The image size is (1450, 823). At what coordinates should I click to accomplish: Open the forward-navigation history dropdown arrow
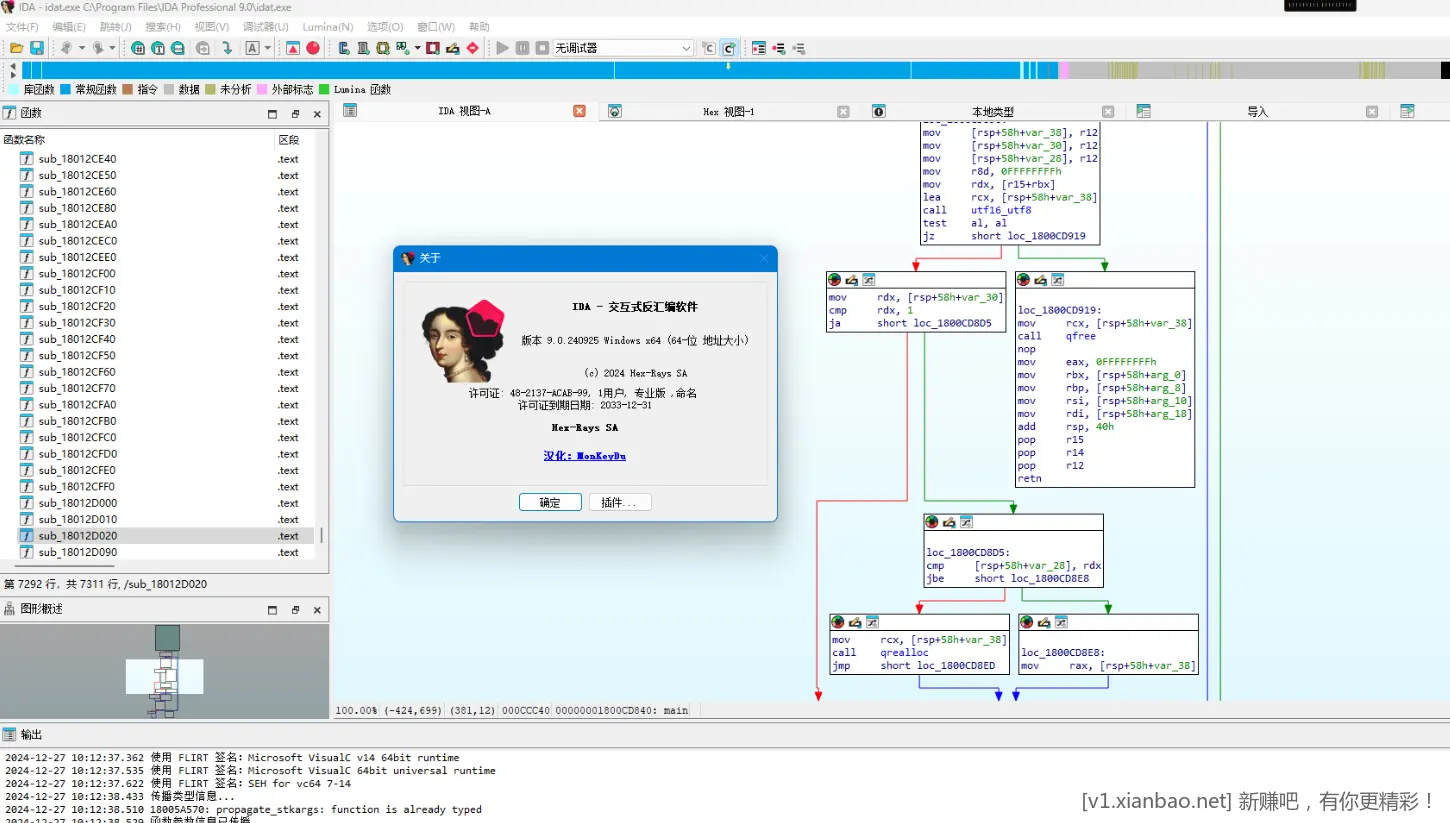point(112,48)
